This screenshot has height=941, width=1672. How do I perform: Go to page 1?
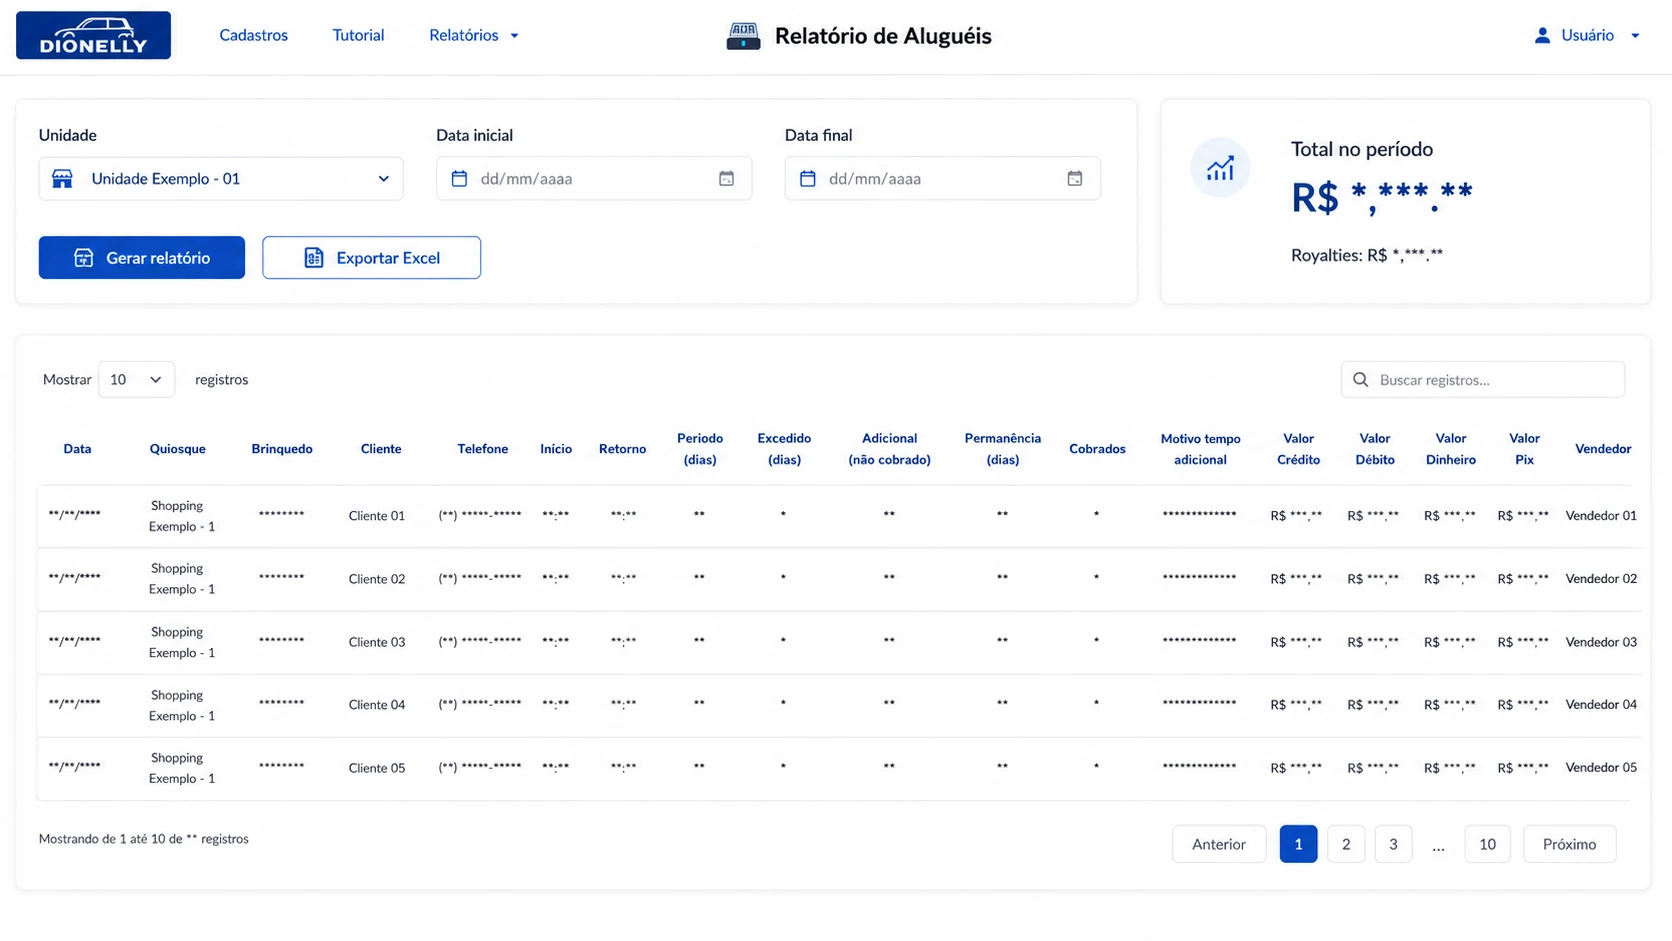coord(1298,844)
